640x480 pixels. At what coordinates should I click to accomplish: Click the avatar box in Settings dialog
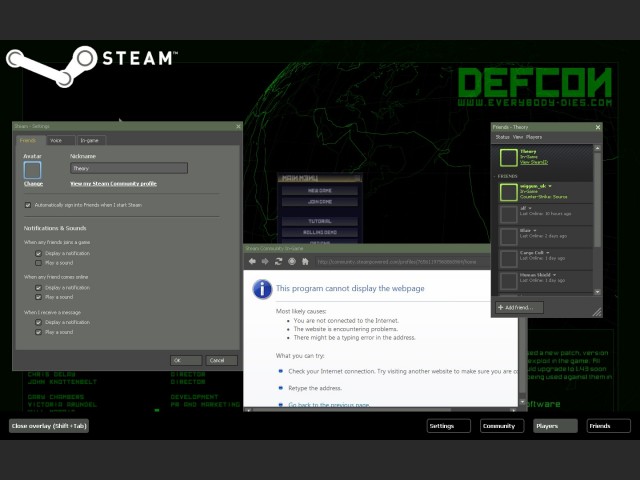[32, 170]
